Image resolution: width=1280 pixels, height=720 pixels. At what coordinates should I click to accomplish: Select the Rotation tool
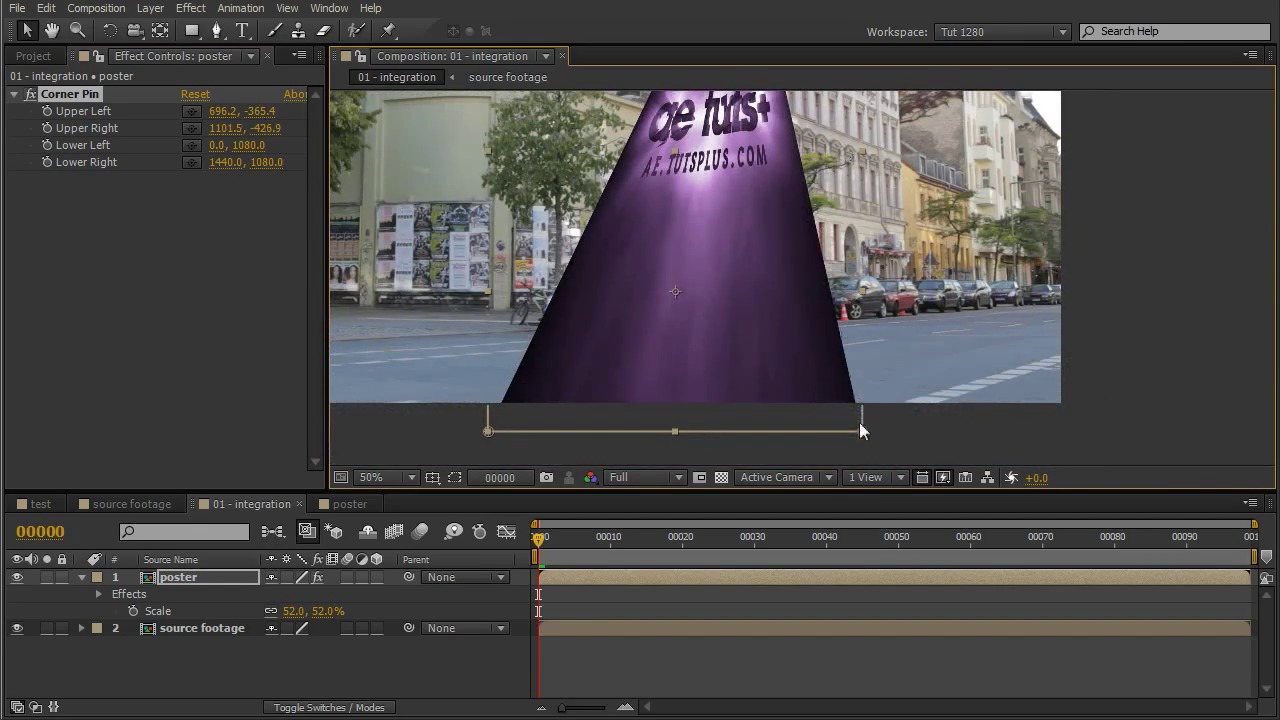coord(110,31)
